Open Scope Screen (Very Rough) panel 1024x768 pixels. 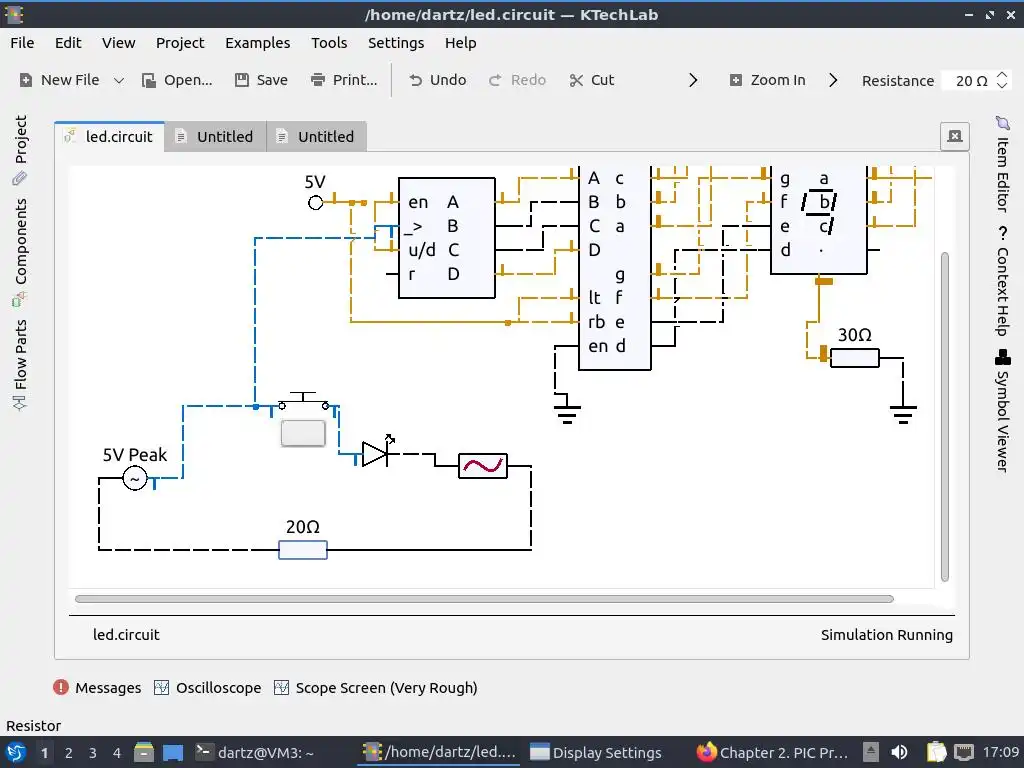tap(376, 688)
